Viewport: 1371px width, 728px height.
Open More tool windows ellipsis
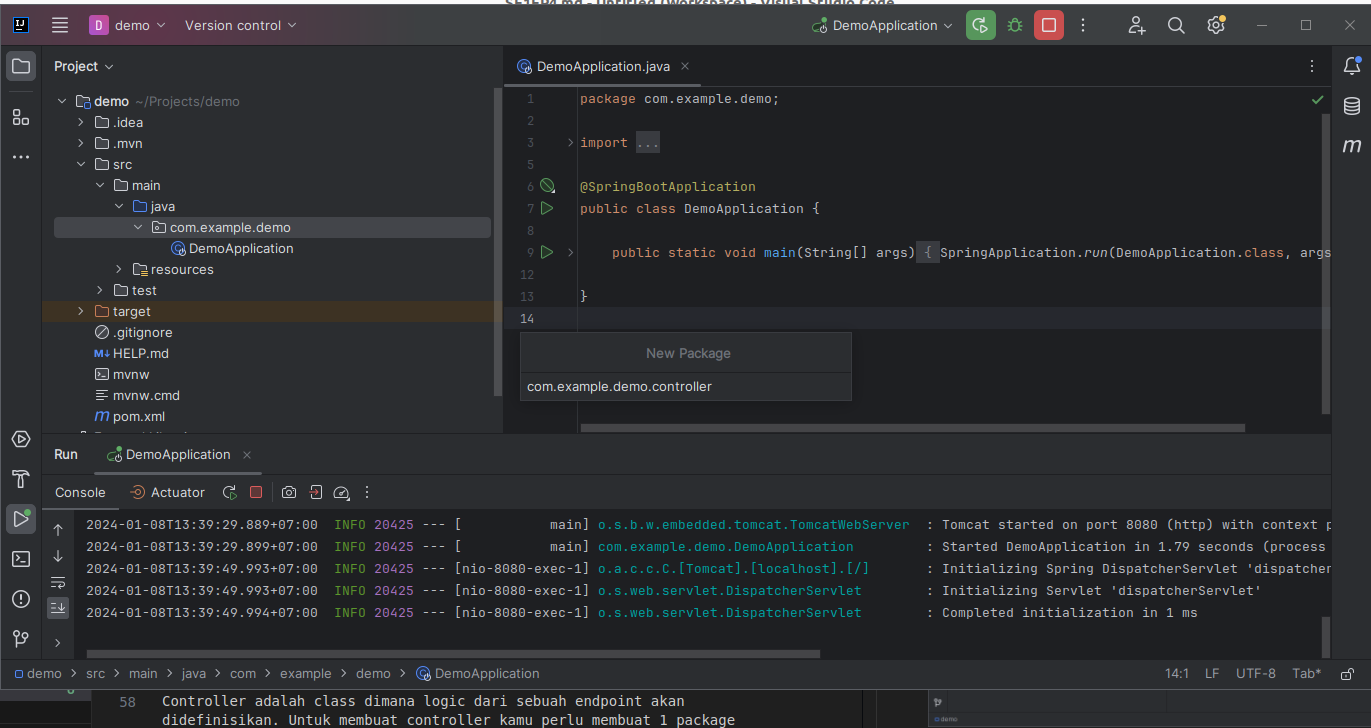21,157
